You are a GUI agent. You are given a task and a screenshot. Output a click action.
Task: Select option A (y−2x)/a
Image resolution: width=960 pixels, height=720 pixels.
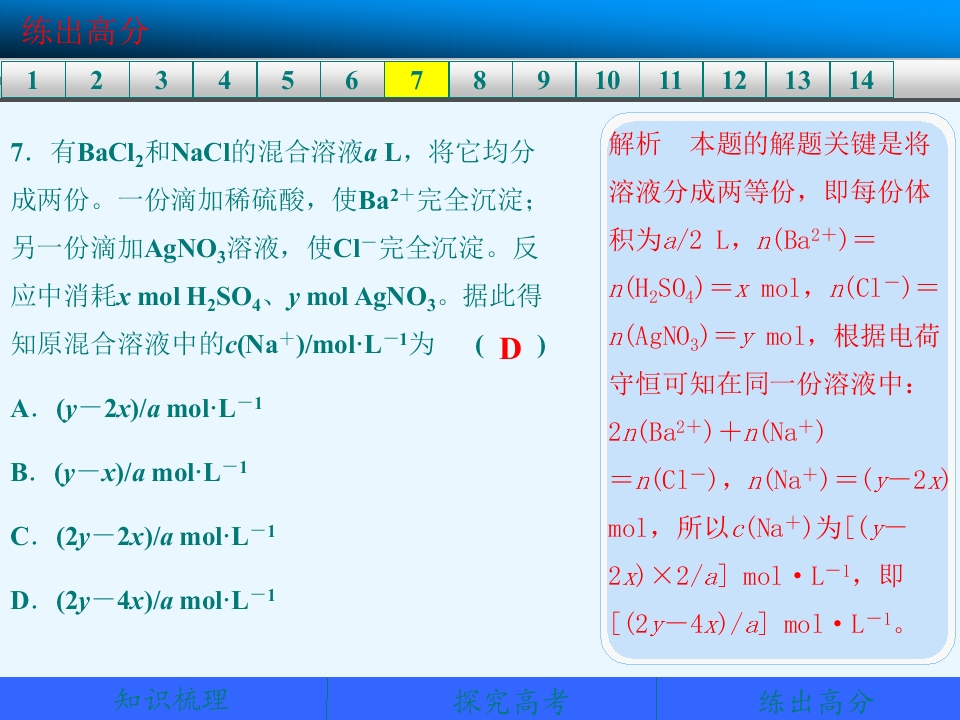click(x=137, y=408)
